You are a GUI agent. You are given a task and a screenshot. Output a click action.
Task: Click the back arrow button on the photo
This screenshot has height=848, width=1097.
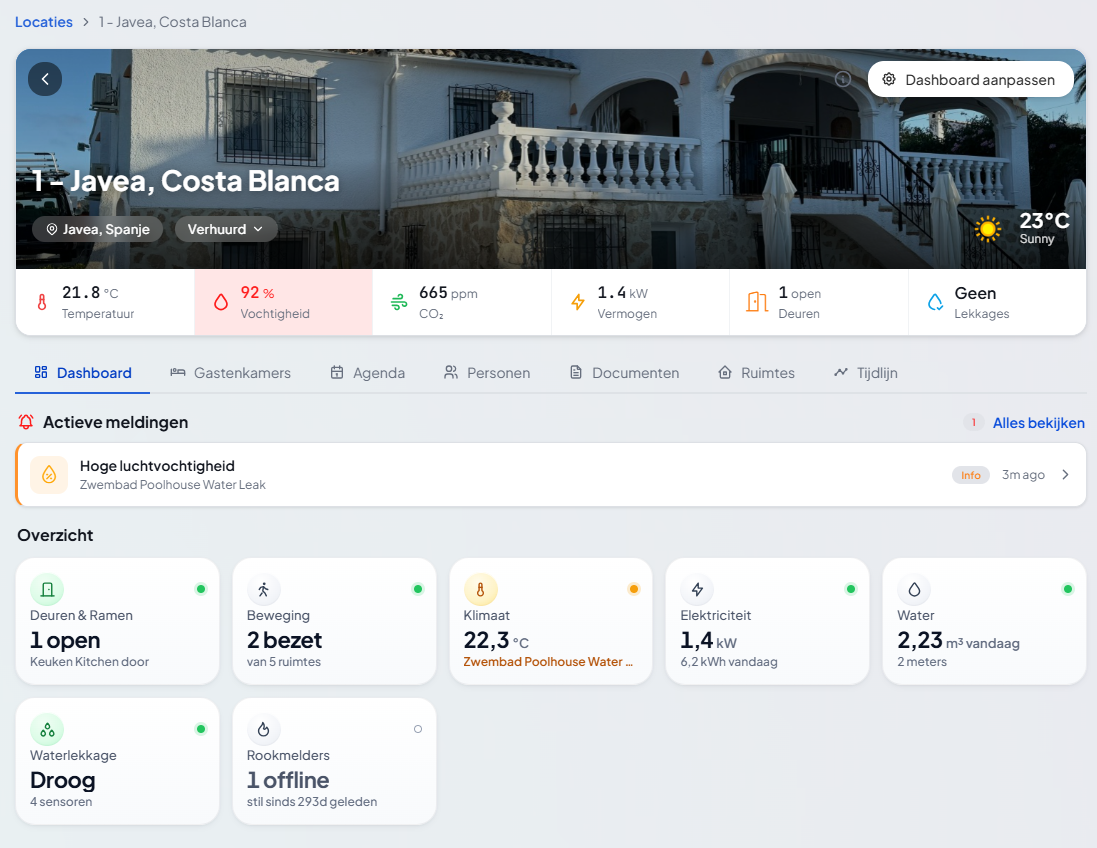coord(45,79)
